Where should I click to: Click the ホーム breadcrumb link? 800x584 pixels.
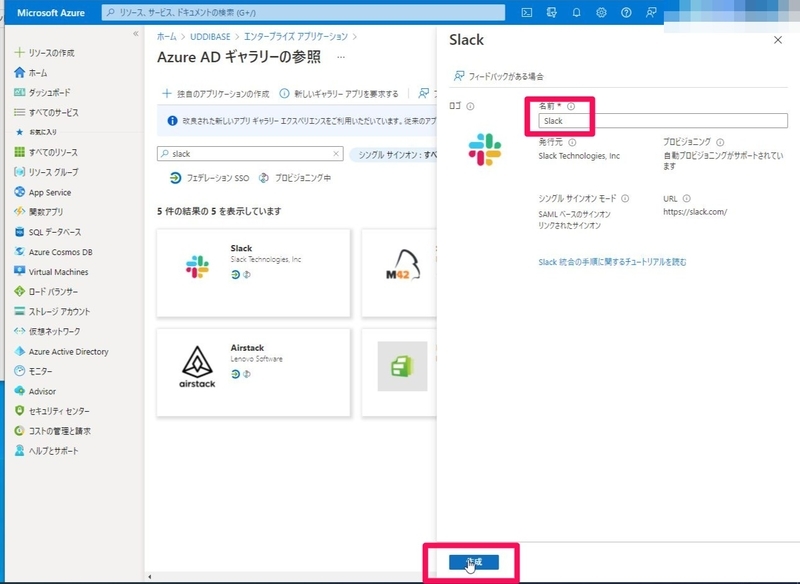point(166,37)
